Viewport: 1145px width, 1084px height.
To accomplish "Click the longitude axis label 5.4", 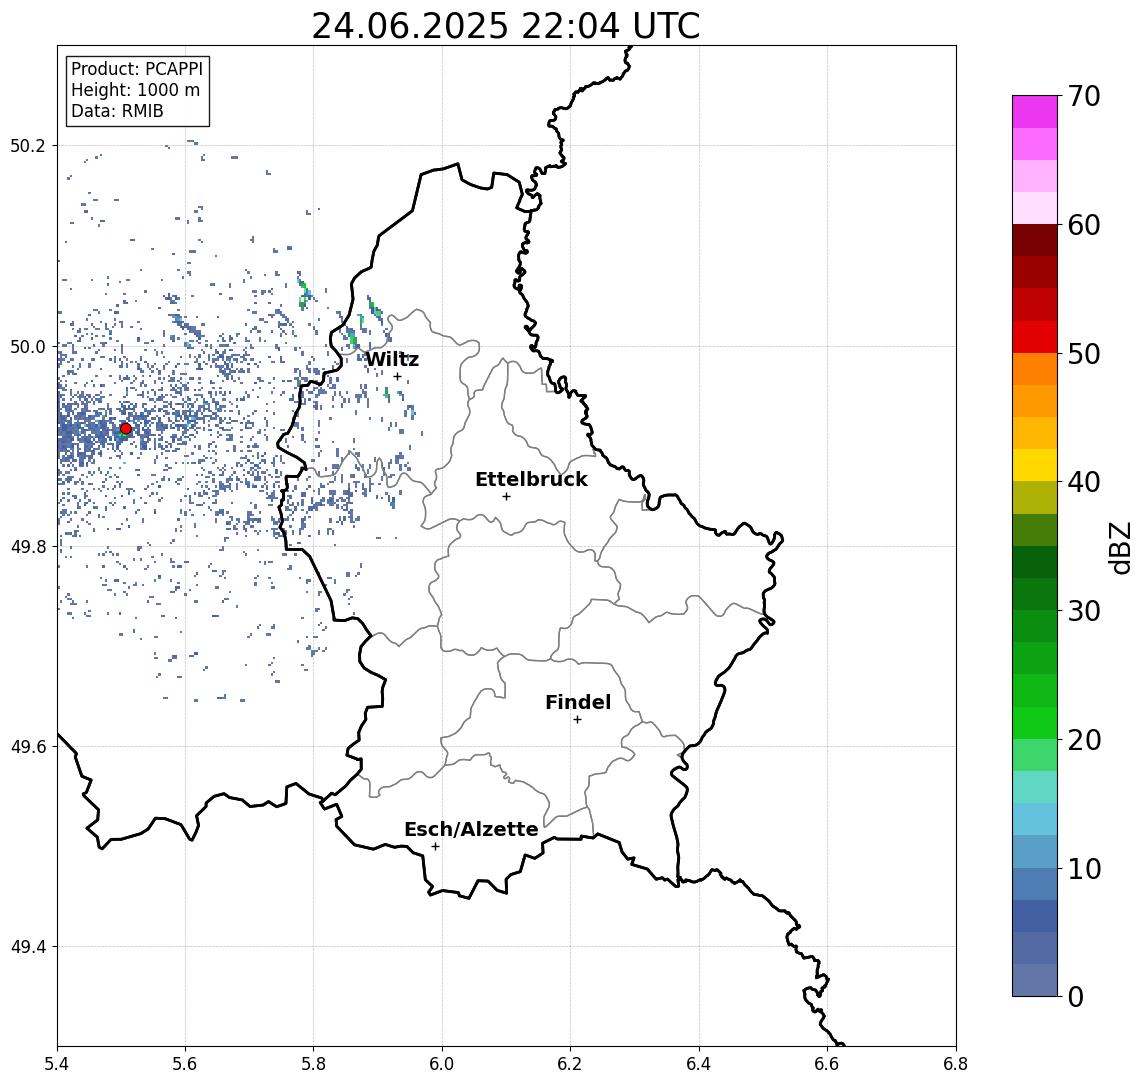I will (57, 1064).
